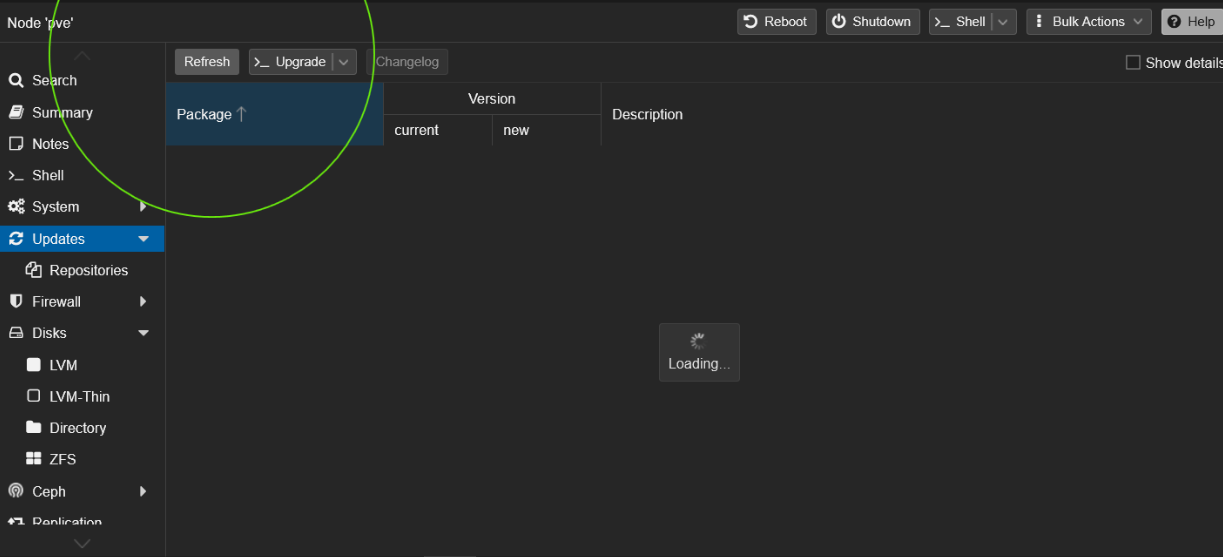Click the Updates refresh icon in sidebar
Image resolution: width=1223 pixels, height=557 pixels.
[x=16, y=239]
